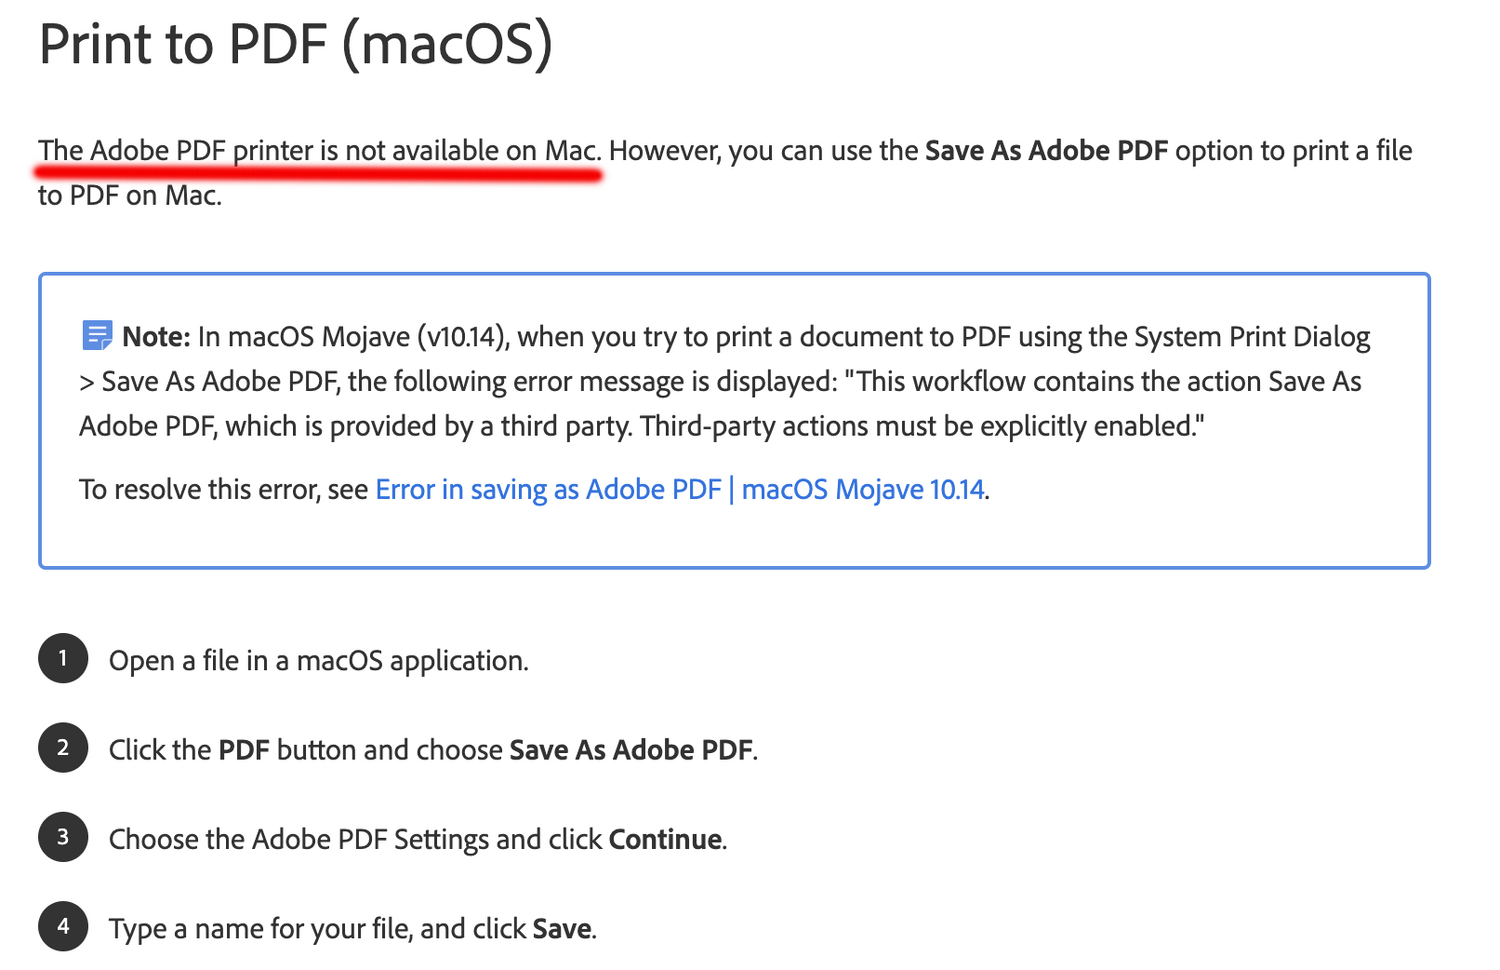
Task: Click 'Open a file in a macOS application' text
Action: (318, 661)
